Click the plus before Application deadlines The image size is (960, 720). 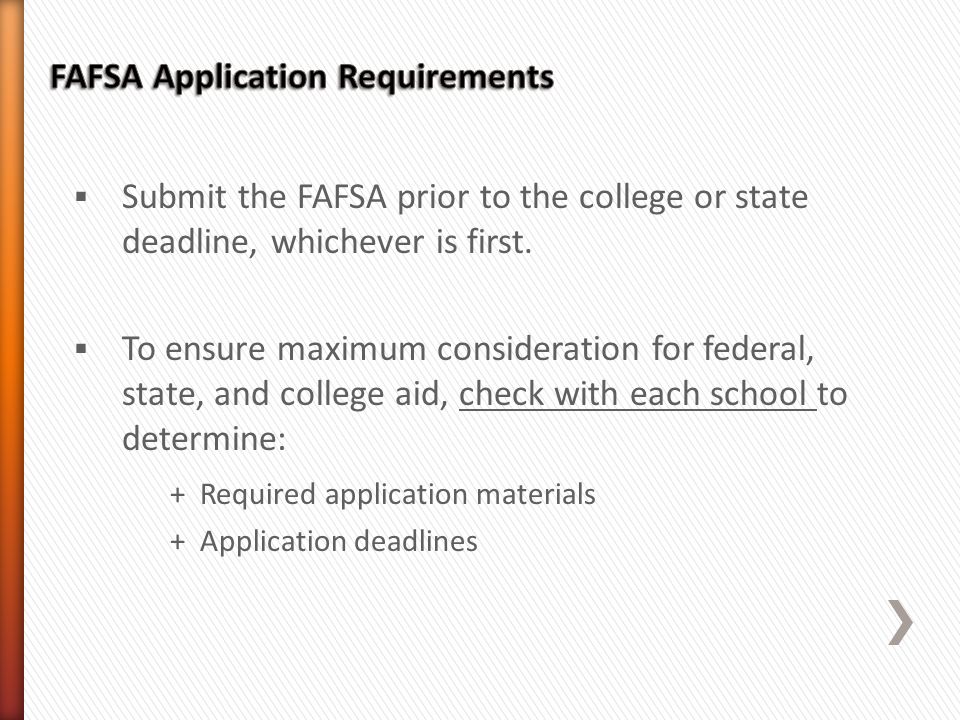178,542
